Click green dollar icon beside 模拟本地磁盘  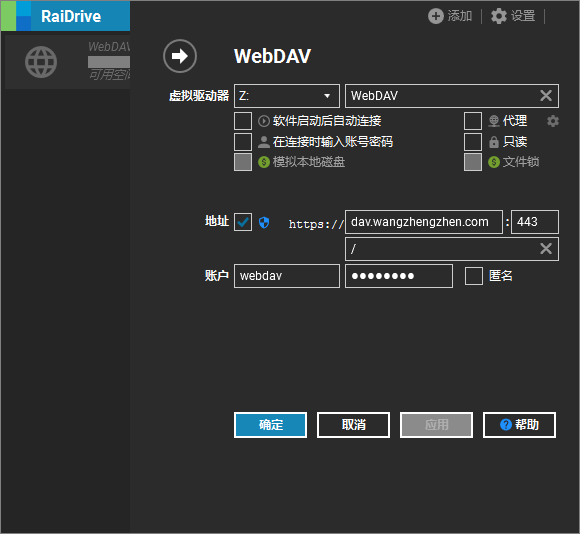264,162
